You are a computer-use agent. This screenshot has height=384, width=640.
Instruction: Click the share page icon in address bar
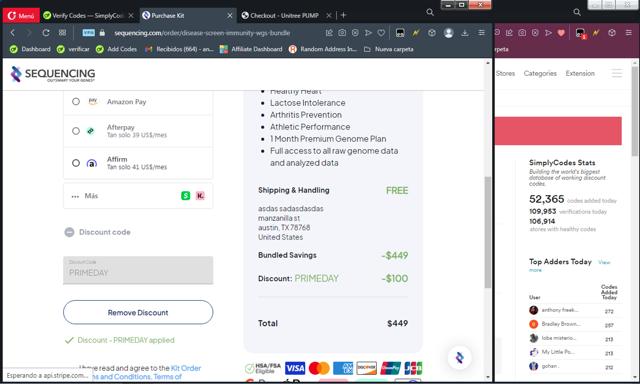tap(329, 33)
